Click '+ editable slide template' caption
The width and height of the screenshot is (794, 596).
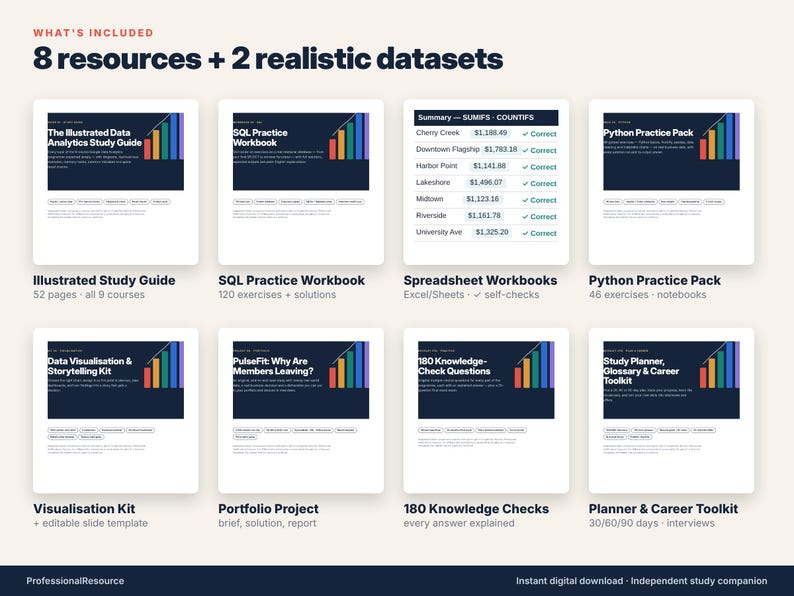(91, 523)
